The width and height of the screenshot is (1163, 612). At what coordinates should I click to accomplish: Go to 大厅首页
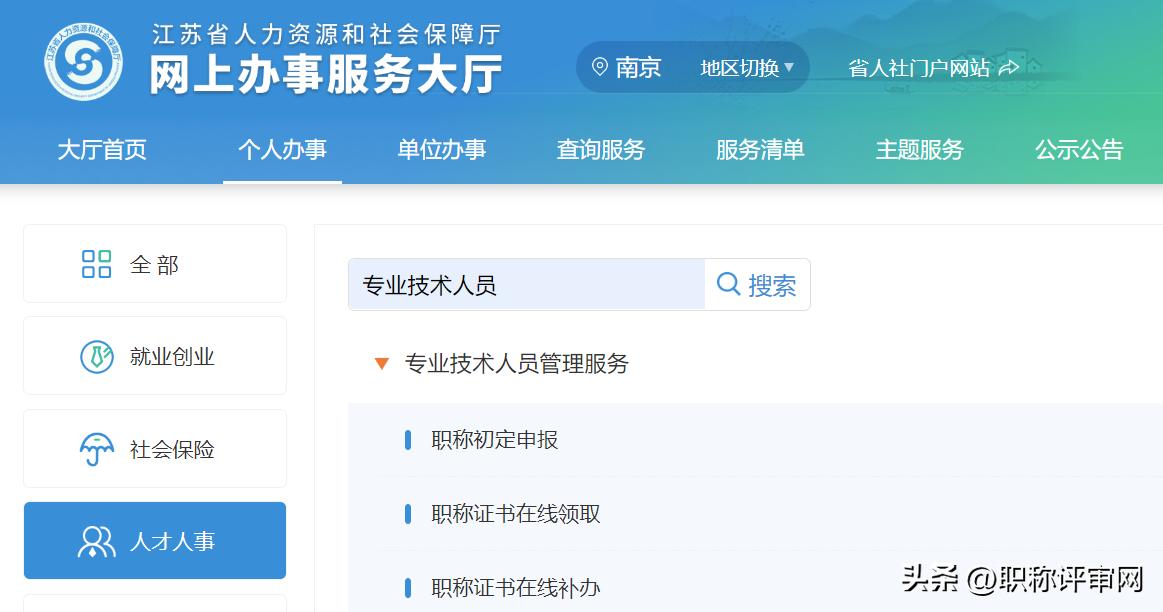tap(102, 150)
